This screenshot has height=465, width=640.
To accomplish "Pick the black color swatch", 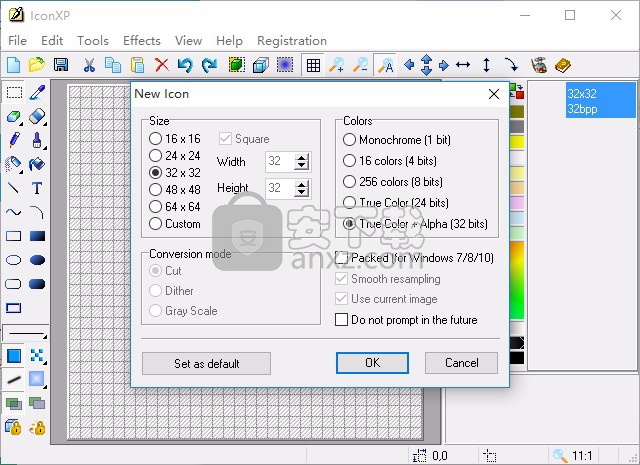I will click(x=517, y=358).
